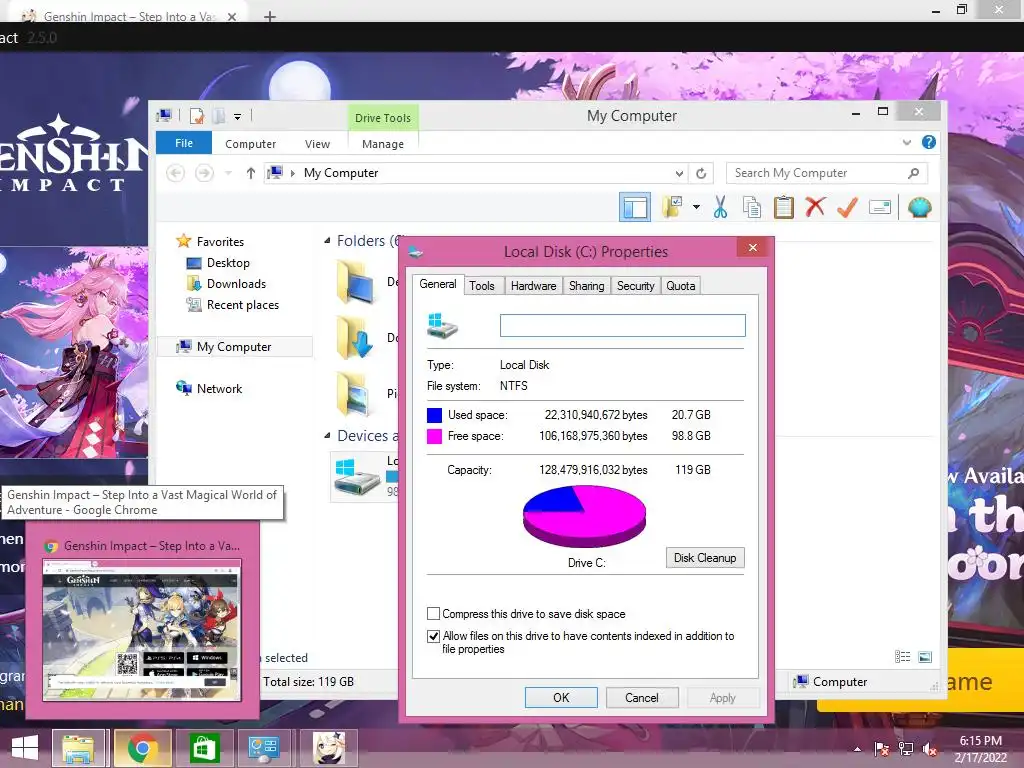
Task: Collapse the Devices group
Action: (327, 436)
